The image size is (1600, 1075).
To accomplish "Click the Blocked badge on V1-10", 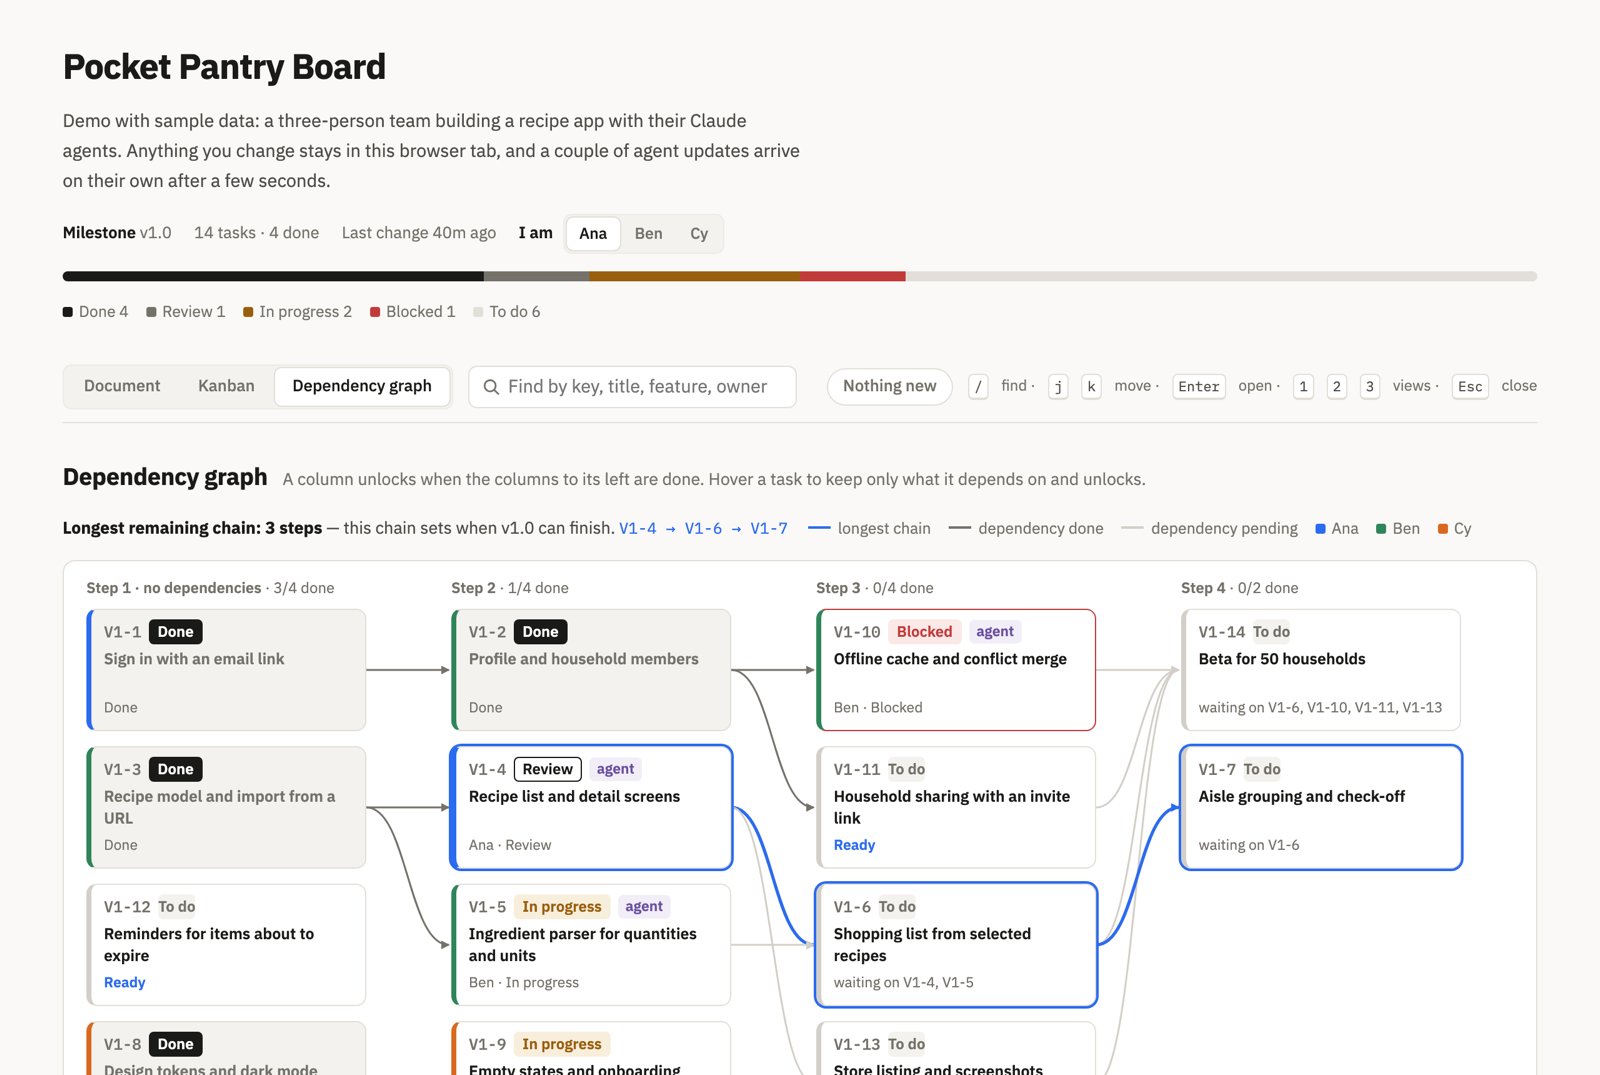I will coord(924,632).
